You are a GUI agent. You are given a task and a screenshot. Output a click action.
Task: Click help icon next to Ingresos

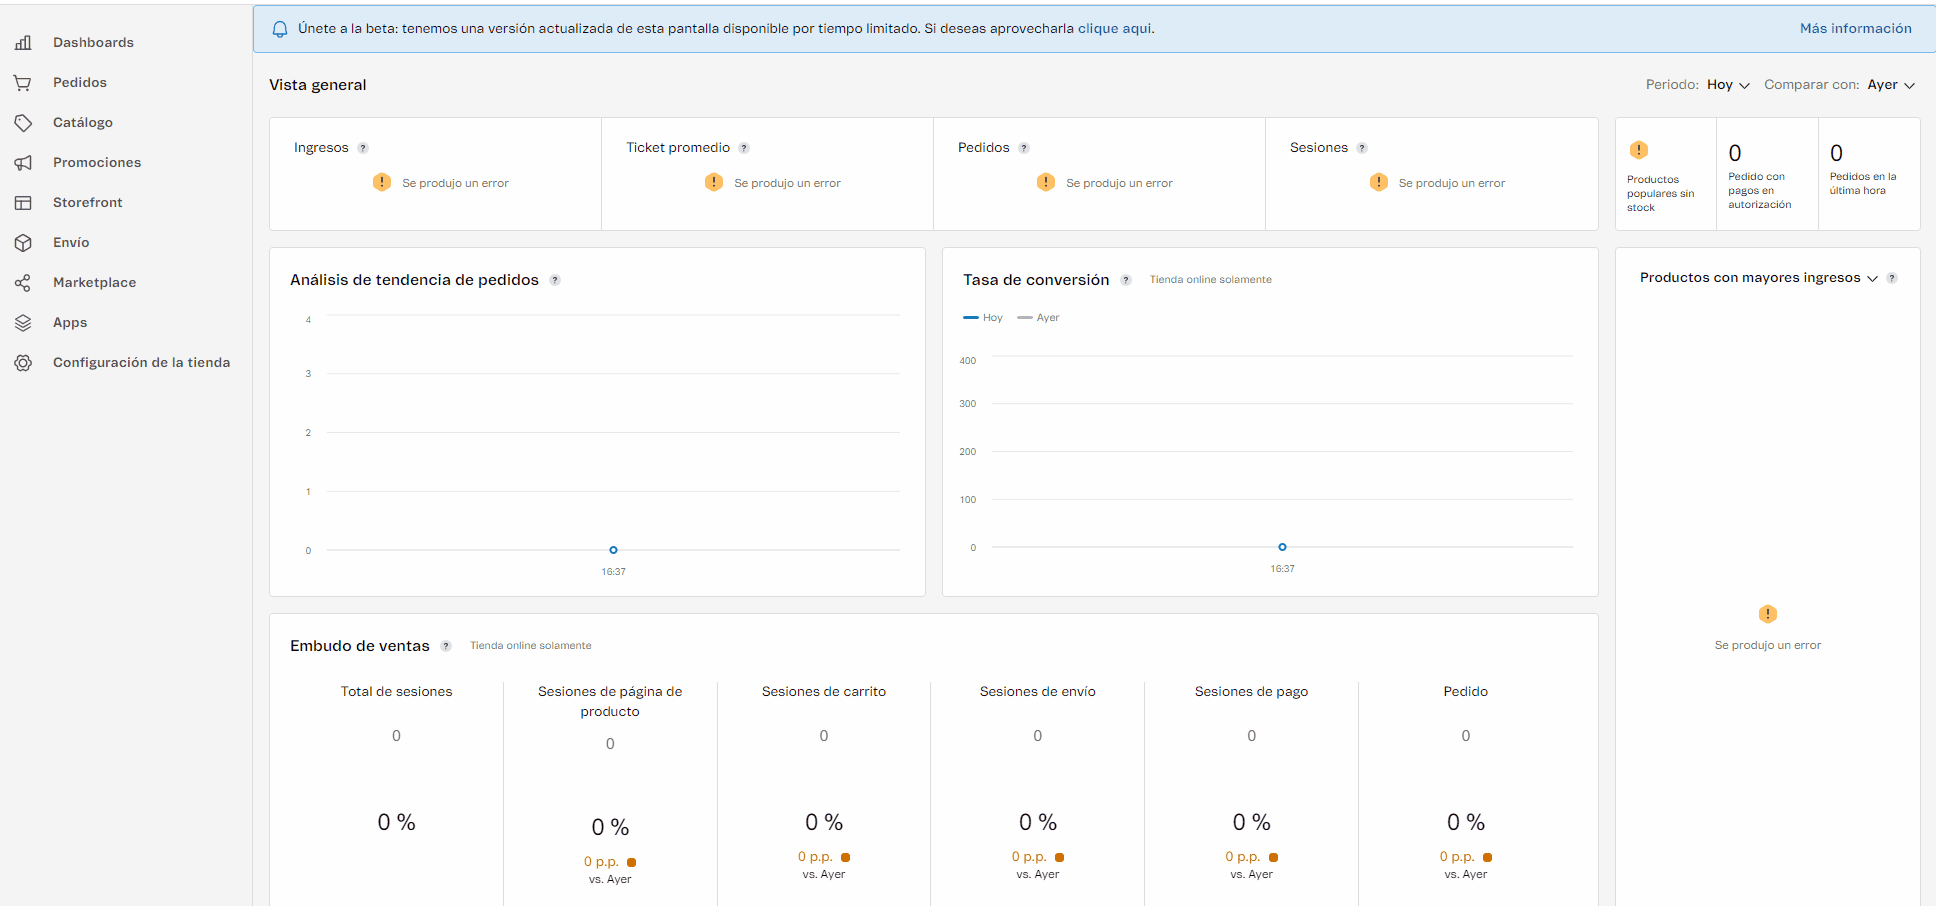pyautogui.click(x=363, y=148)
